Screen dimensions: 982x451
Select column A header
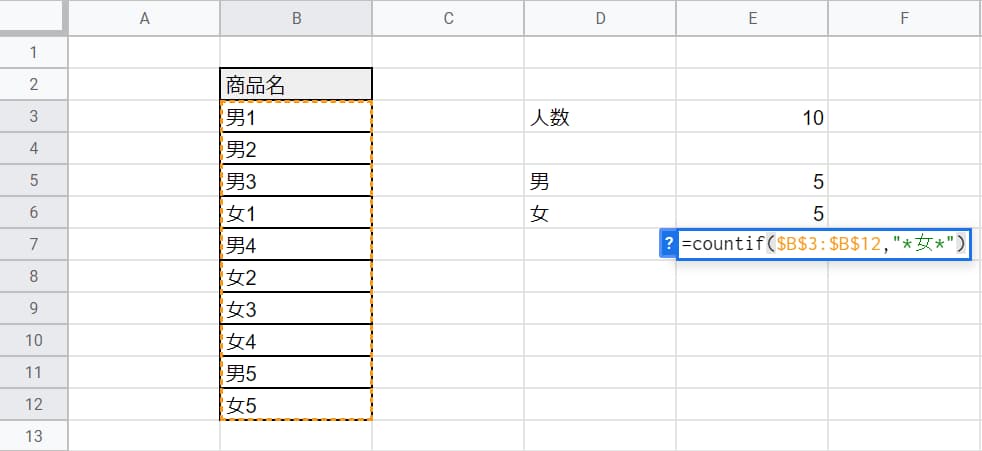144,18
